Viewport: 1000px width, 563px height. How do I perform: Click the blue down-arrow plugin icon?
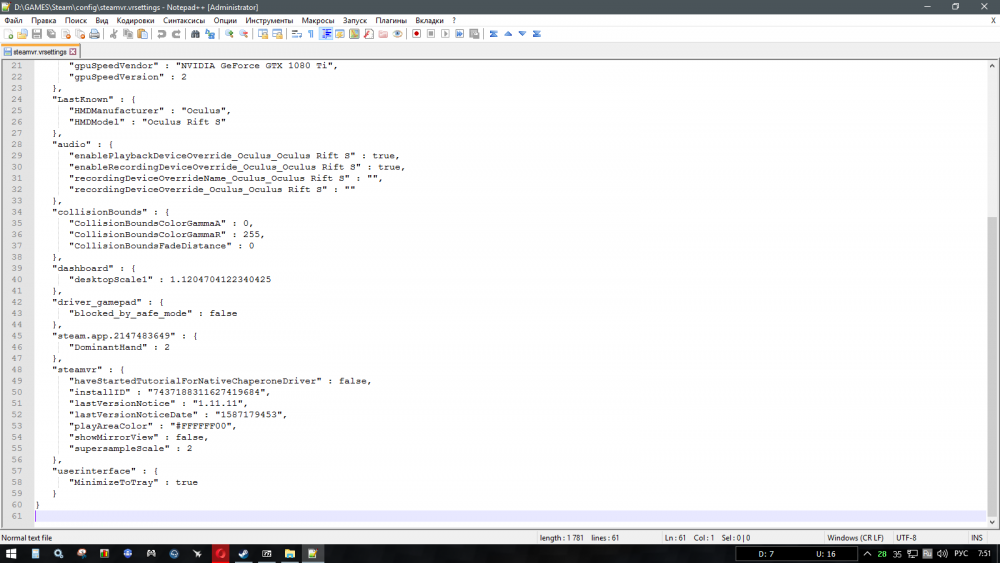click(x=522, y=34)
